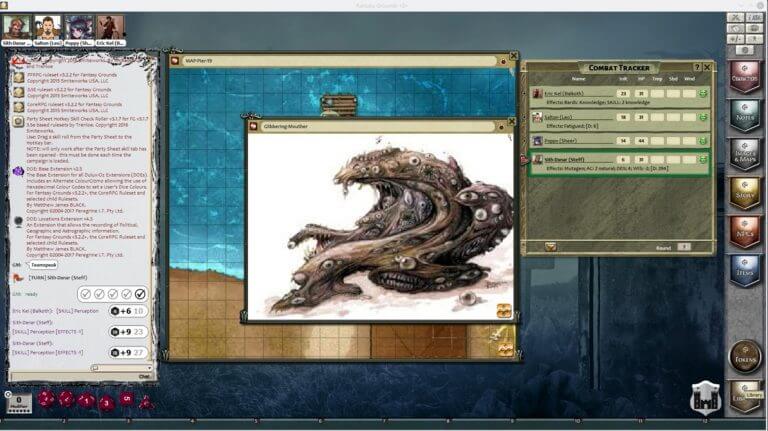The width and height of the screenshot is (768, 431).
Task: Open the round Tokens button
Action: (x=745, y=357)
